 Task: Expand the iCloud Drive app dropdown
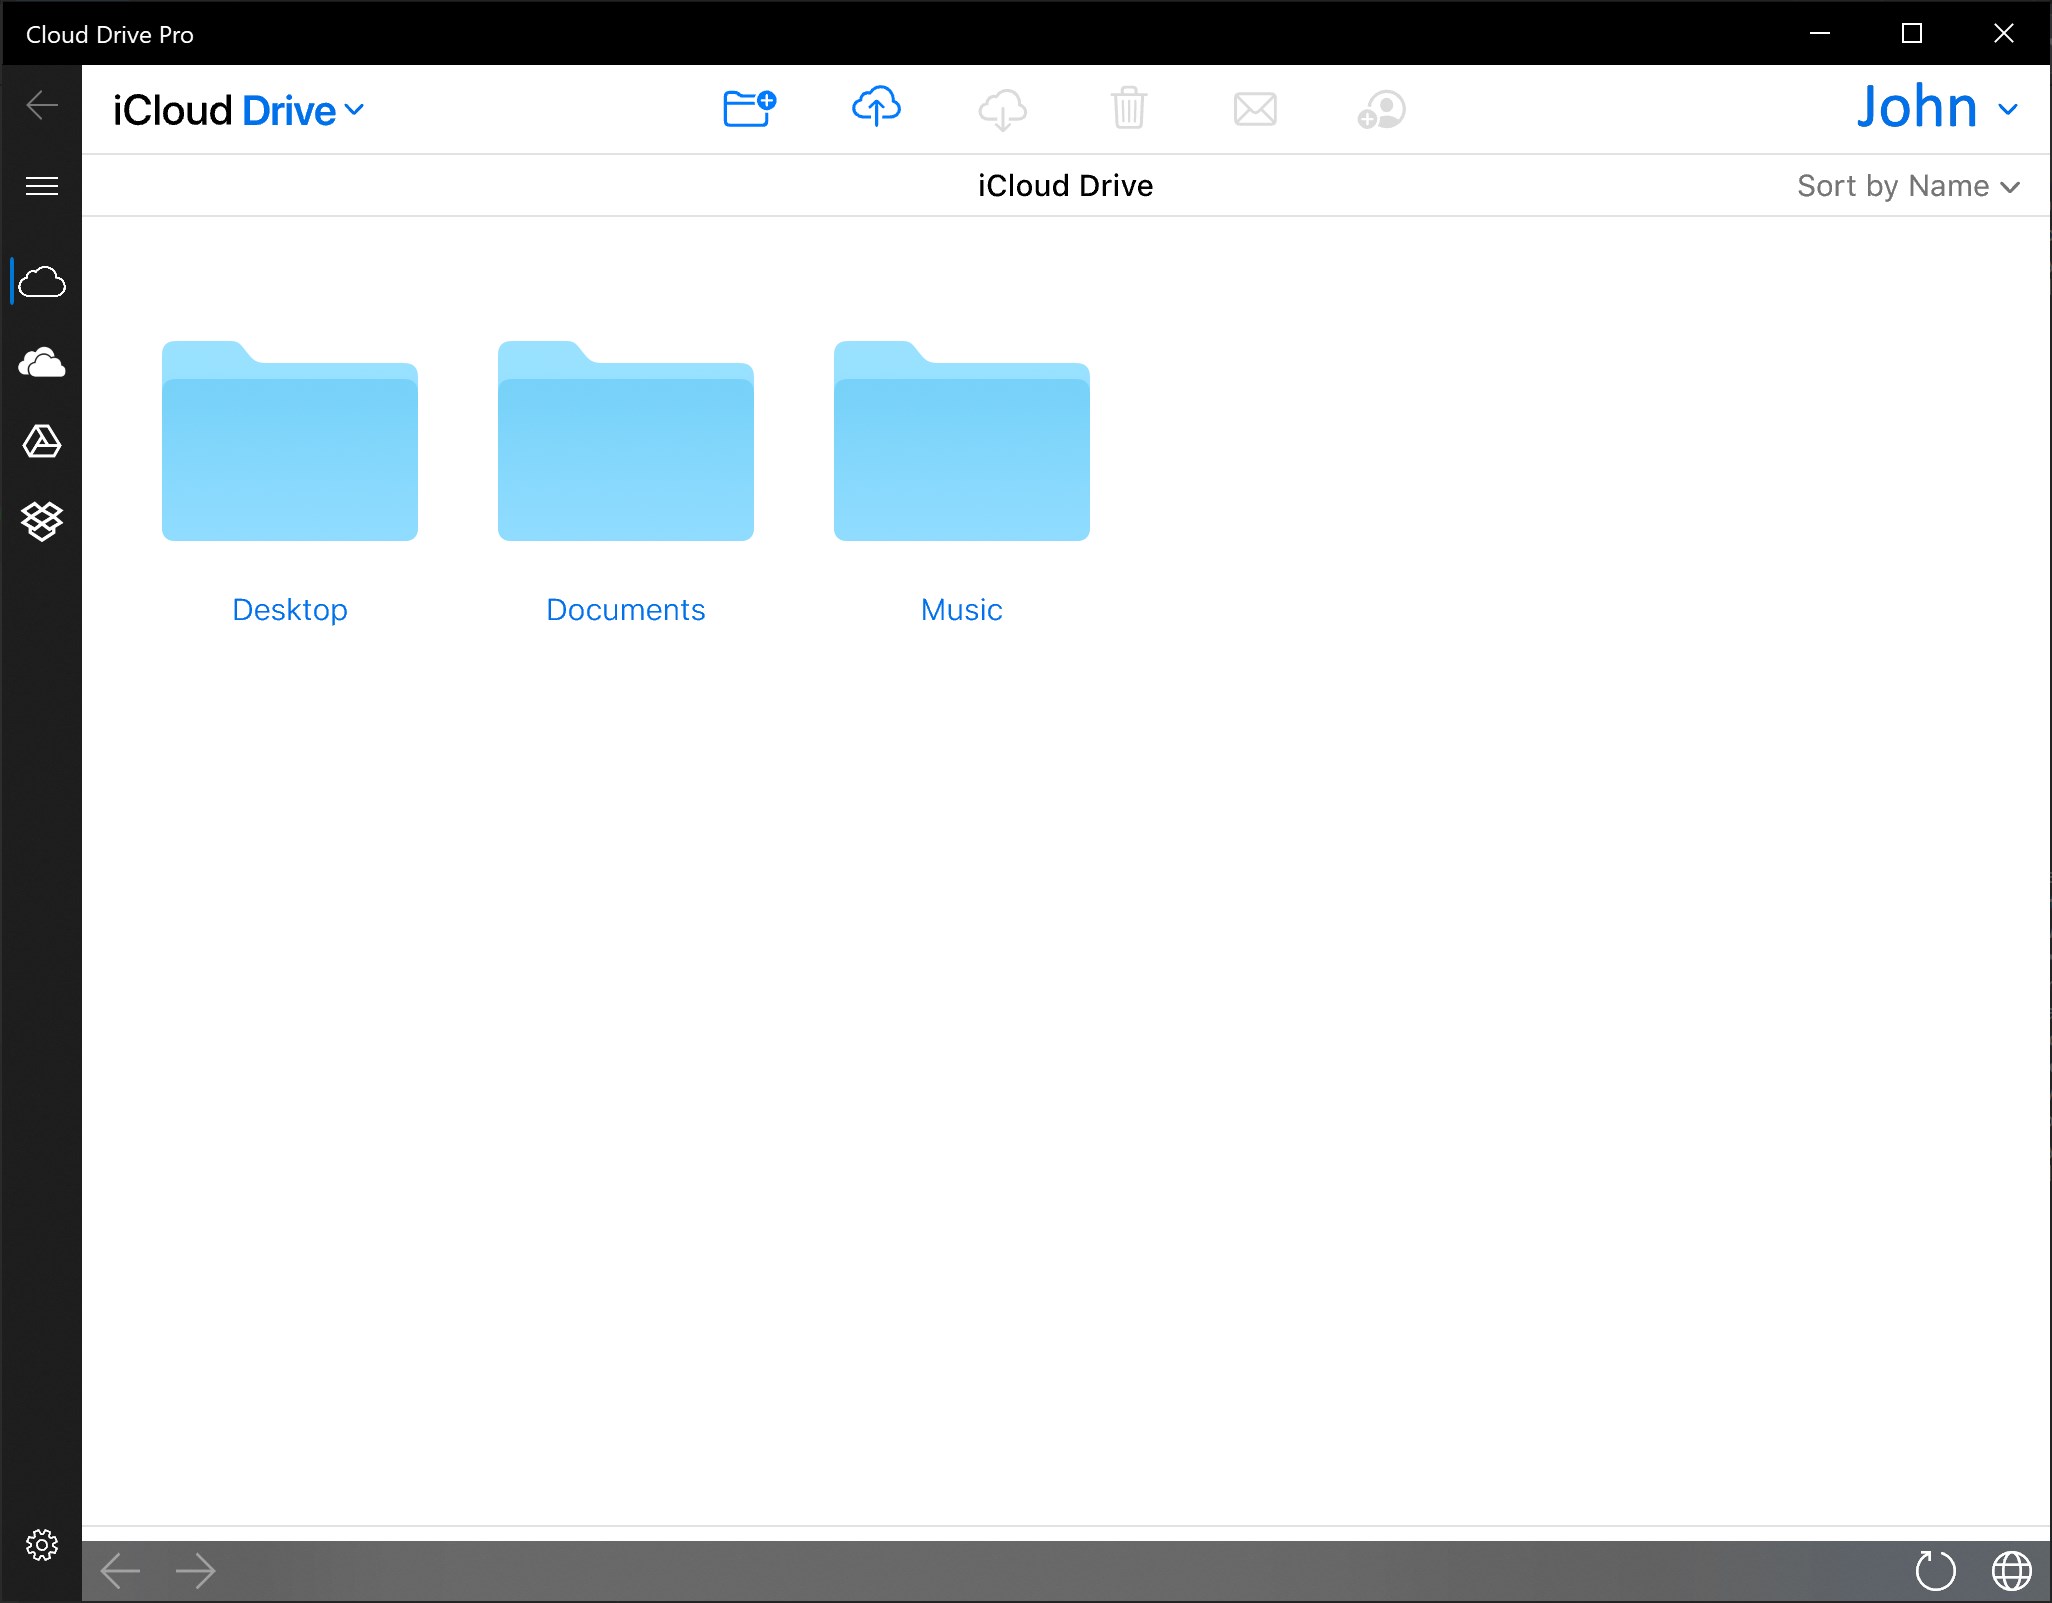pos(239,110)
